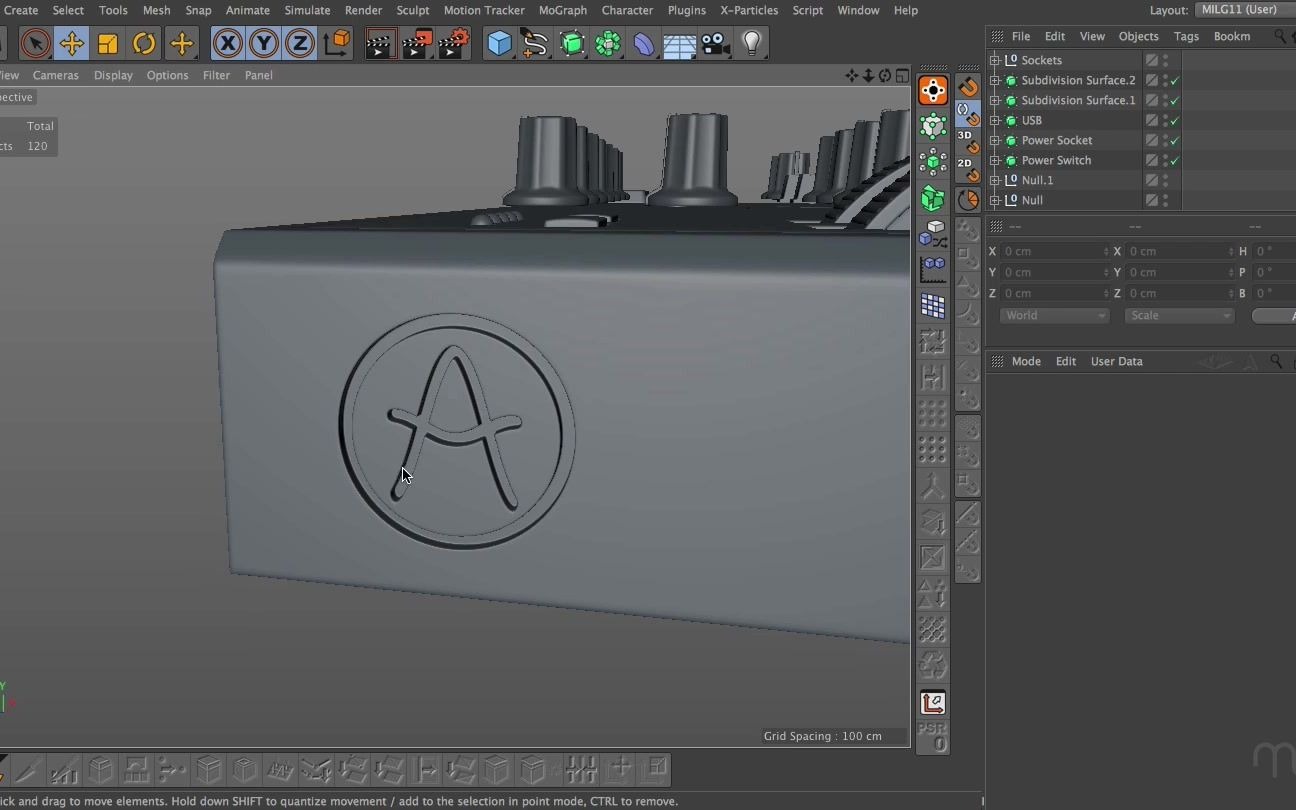Click the Cube primitive icon
The width and height of the screenshot is (1296, 810).
point(499,43)
